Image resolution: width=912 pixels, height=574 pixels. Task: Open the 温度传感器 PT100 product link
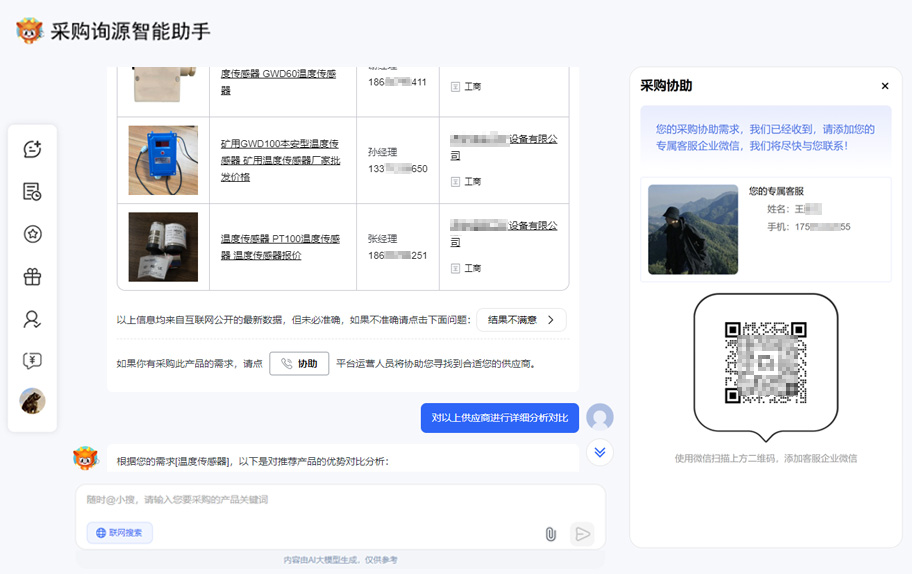coord(279,247)
